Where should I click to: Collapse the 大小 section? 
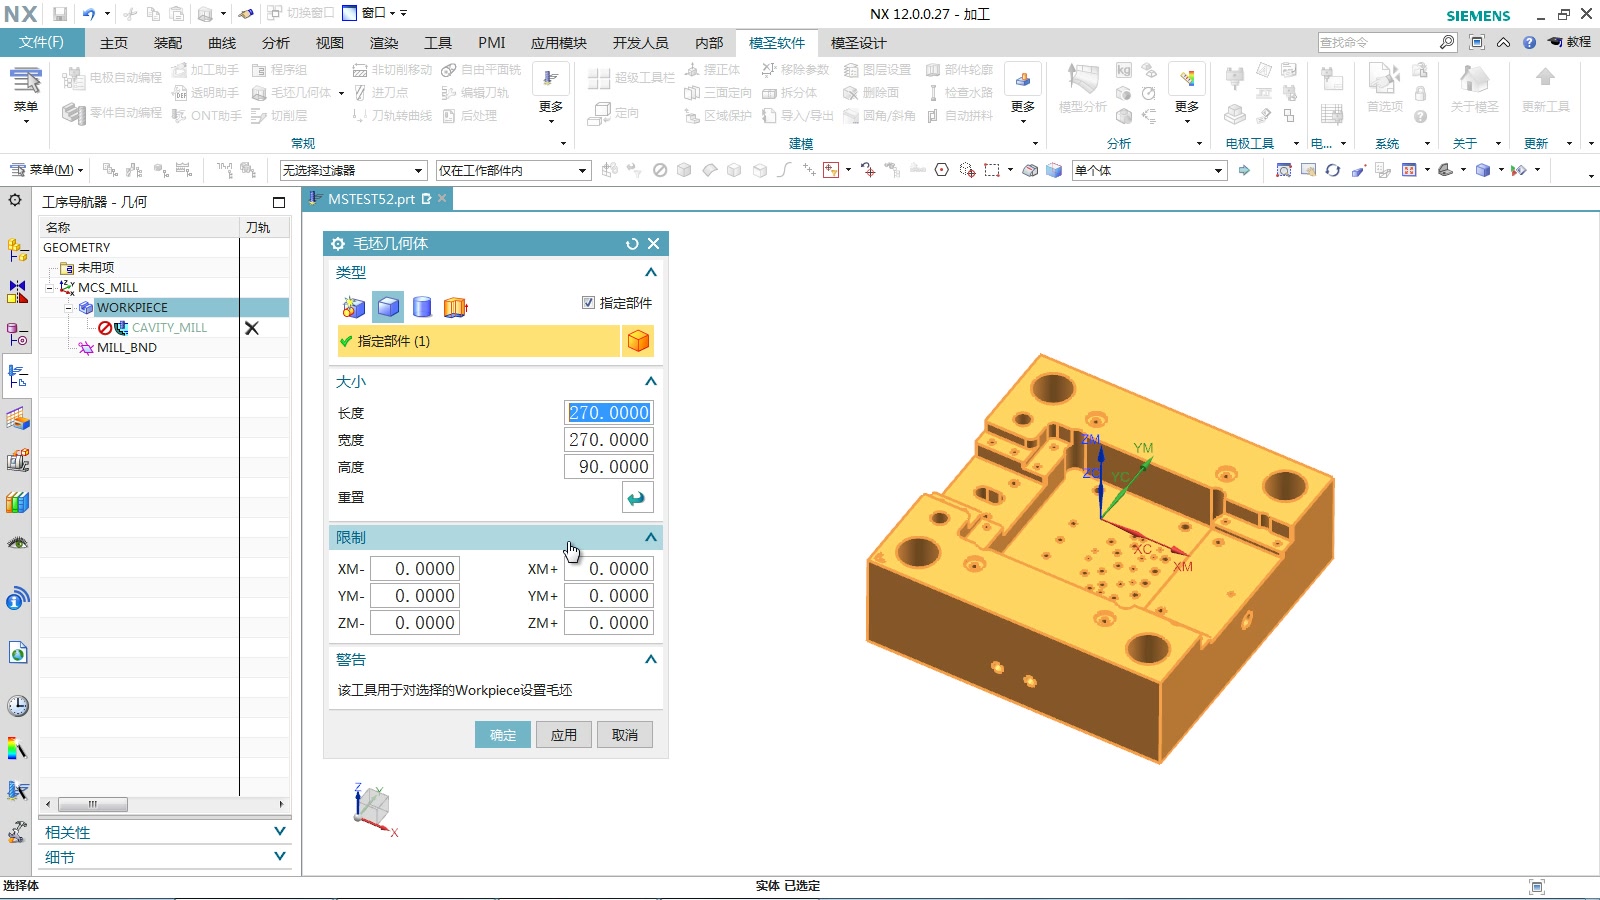click(651, 381)
